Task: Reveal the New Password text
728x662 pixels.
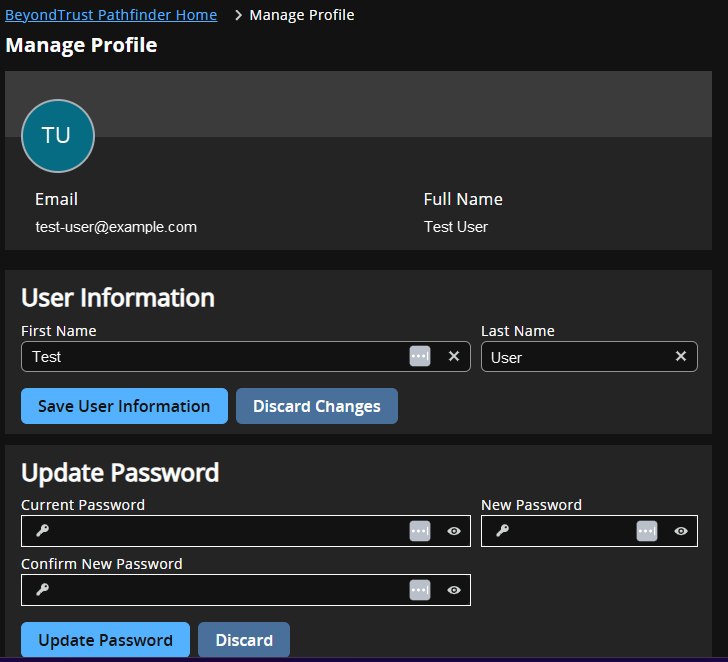Action: click(x=681, y=531)
